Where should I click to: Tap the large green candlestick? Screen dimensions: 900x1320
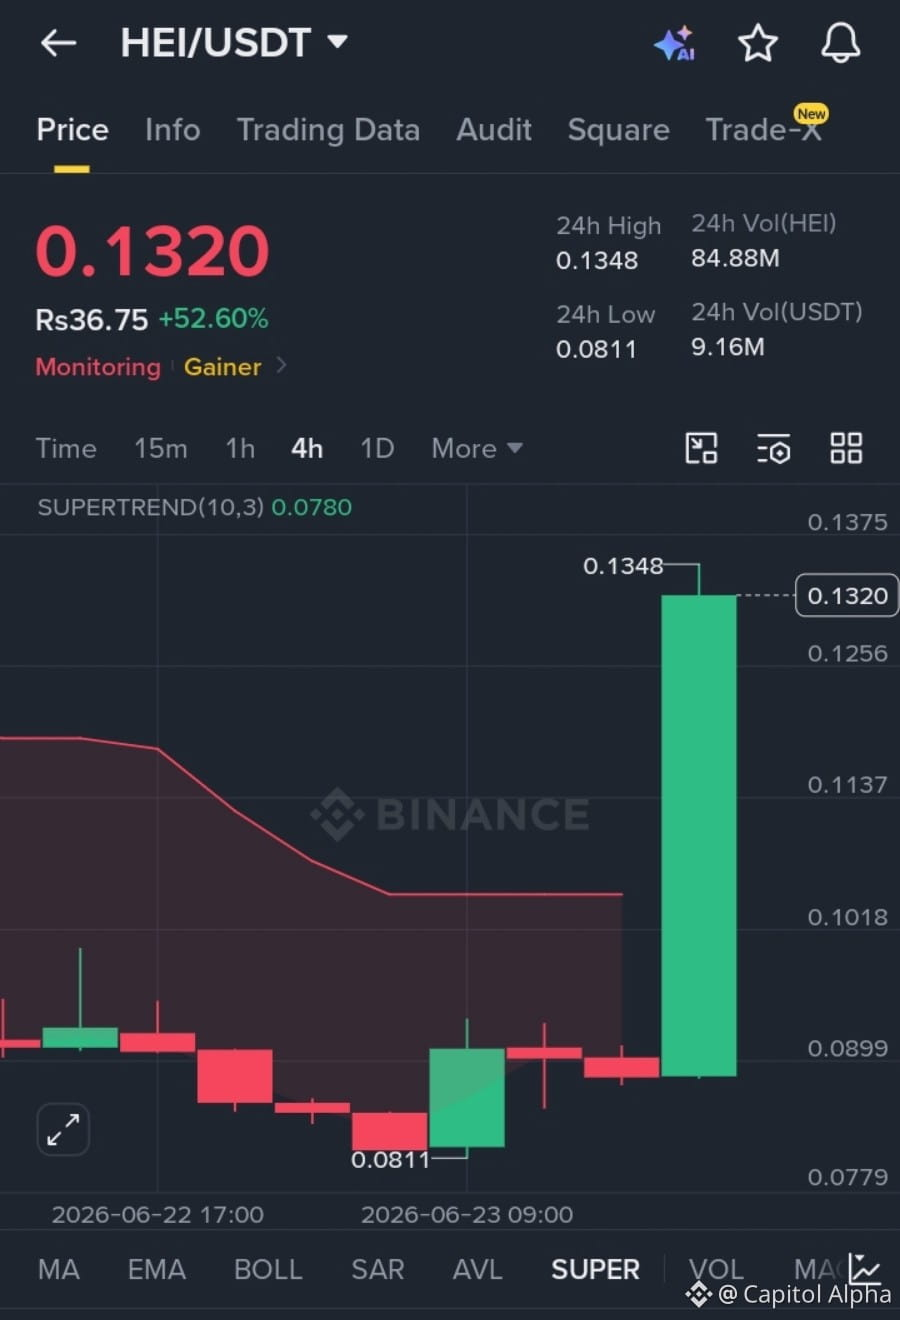point(699,835)
